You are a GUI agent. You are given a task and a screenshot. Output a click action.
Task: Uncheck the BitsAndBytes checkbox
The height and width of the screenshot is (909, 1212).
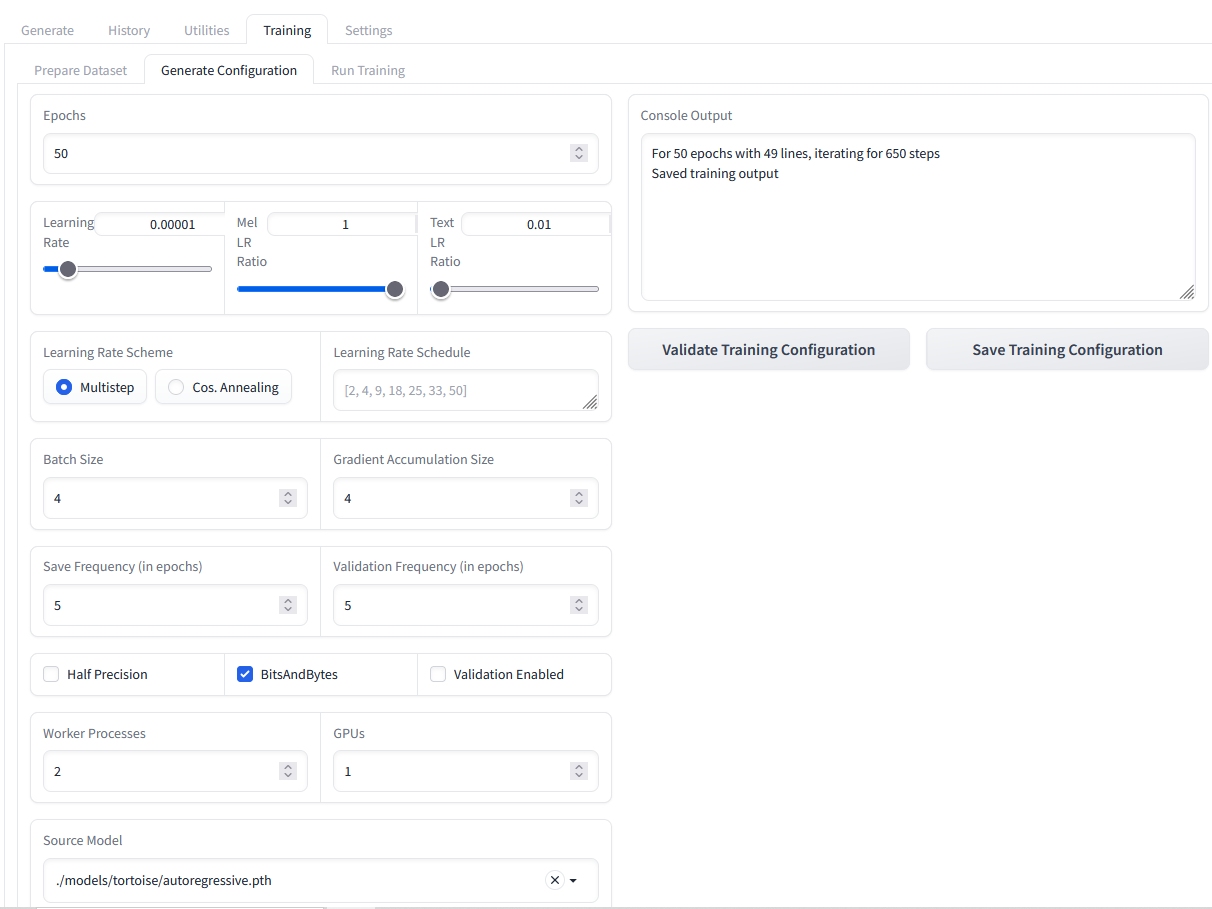(245, 674)
